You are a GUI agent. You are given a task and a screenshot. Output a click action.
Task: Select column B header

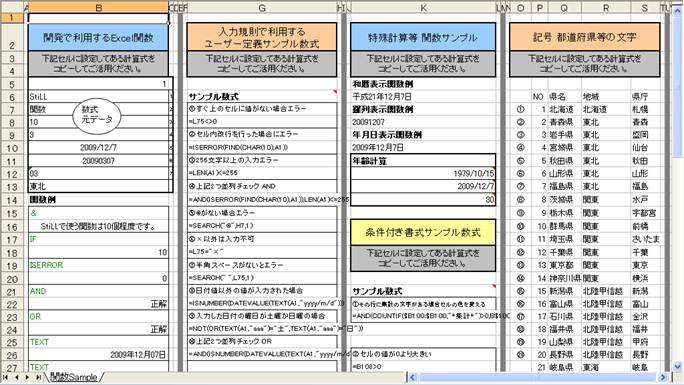pyautogui.click(x=99, y=7)
